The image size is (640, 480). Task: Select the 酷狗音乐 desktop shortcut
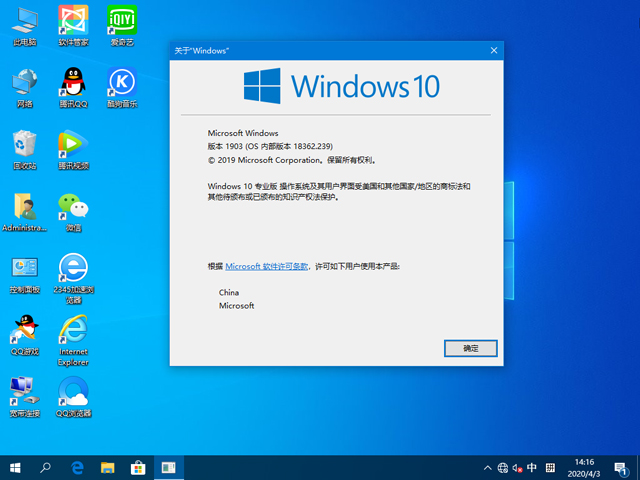pos(122,88)
